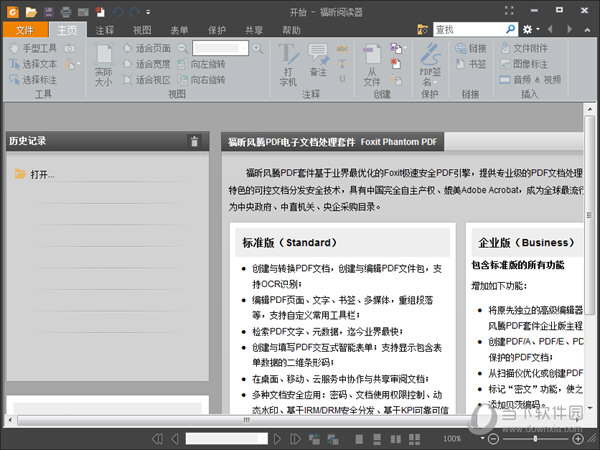Open the page number combo box in status bar

tap(227, 439)
